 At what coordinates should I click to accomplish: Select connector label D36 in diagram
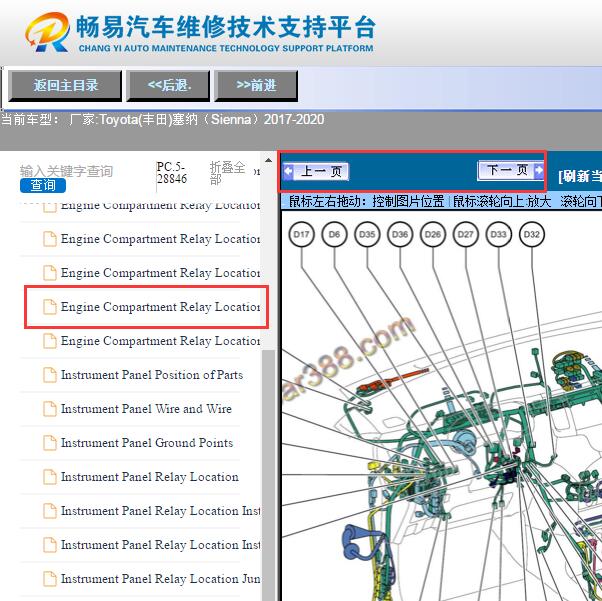point(400,234)
